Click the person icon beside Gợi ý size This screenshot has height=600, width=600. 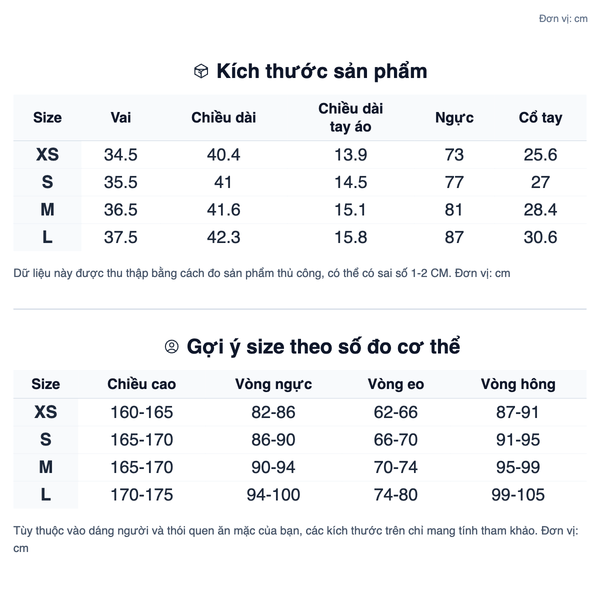pyautogui.click(x=171, y=347)
